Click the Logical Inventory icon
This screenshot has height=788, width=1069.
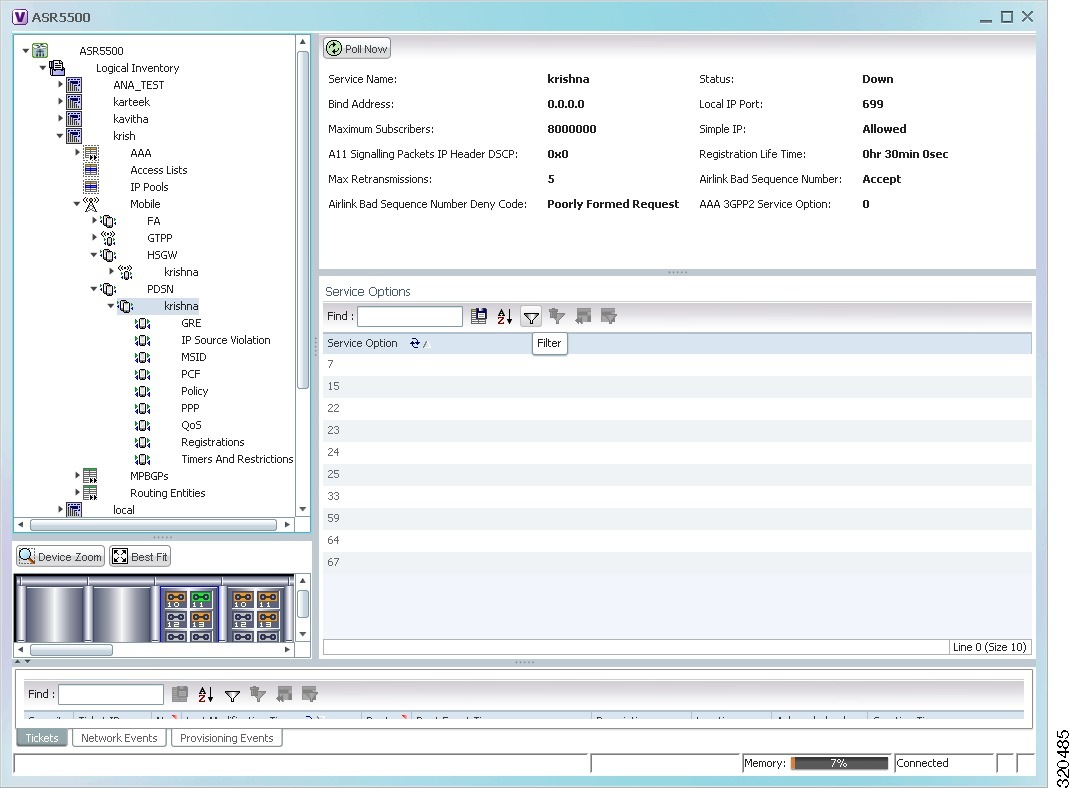[57, 67]
